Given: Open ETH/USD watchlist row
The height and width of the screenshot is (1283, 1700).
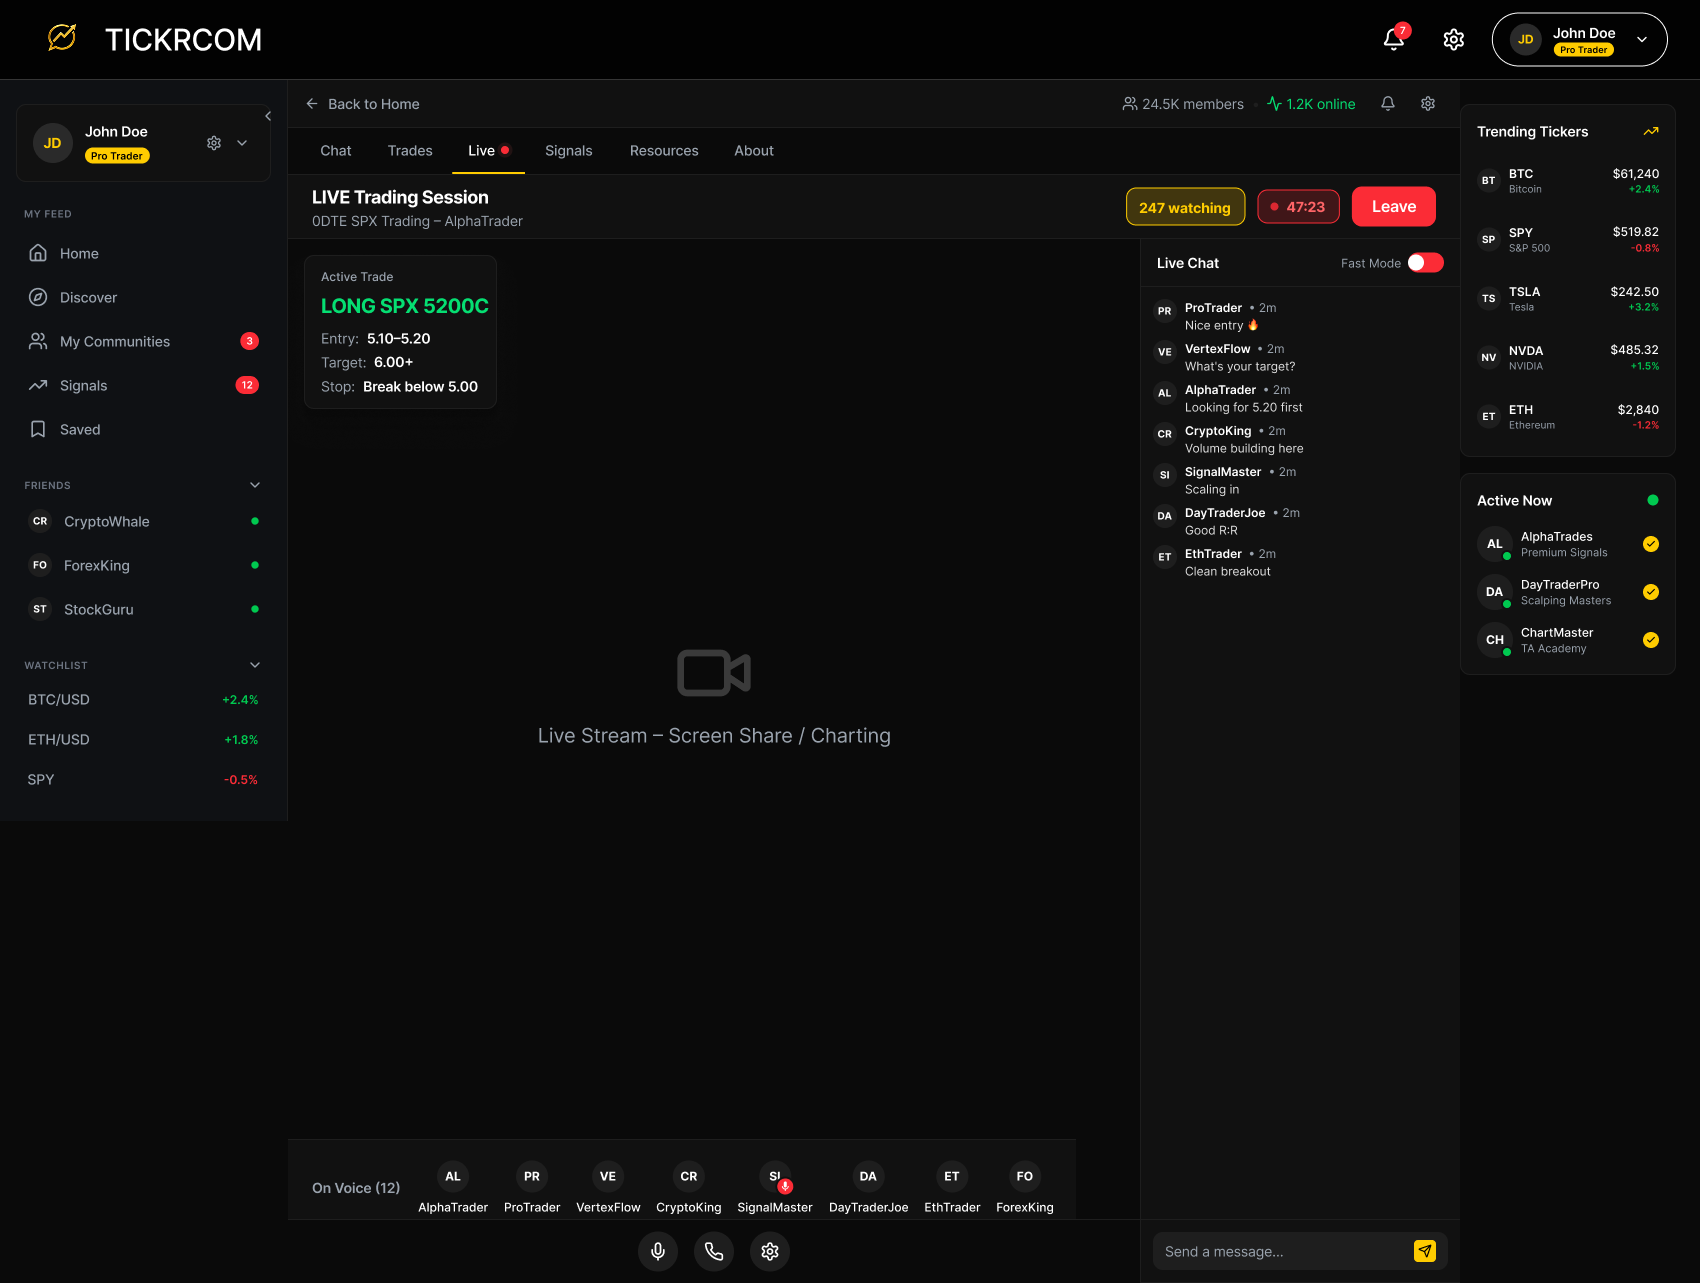Looking at the screenshot, I should pyautogui.click(x=143, y=739).
